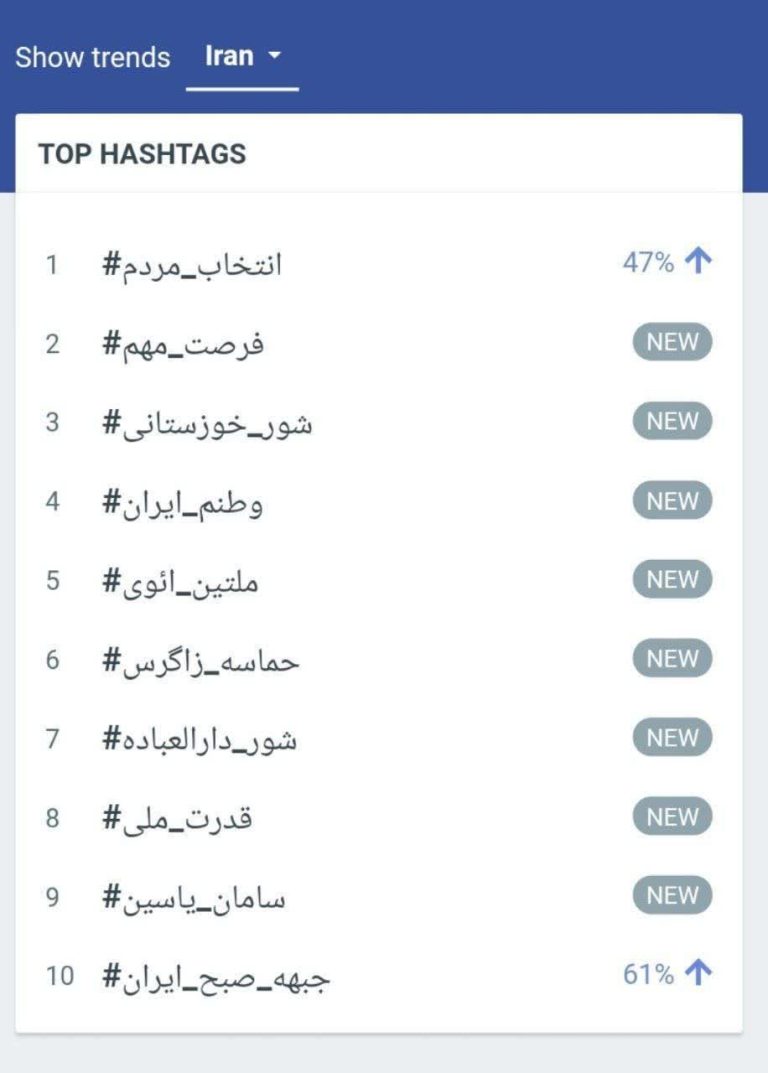Click the NEW badge on rank 6
This screenshot has width=768, height=1073.
(x=672, y=659)
